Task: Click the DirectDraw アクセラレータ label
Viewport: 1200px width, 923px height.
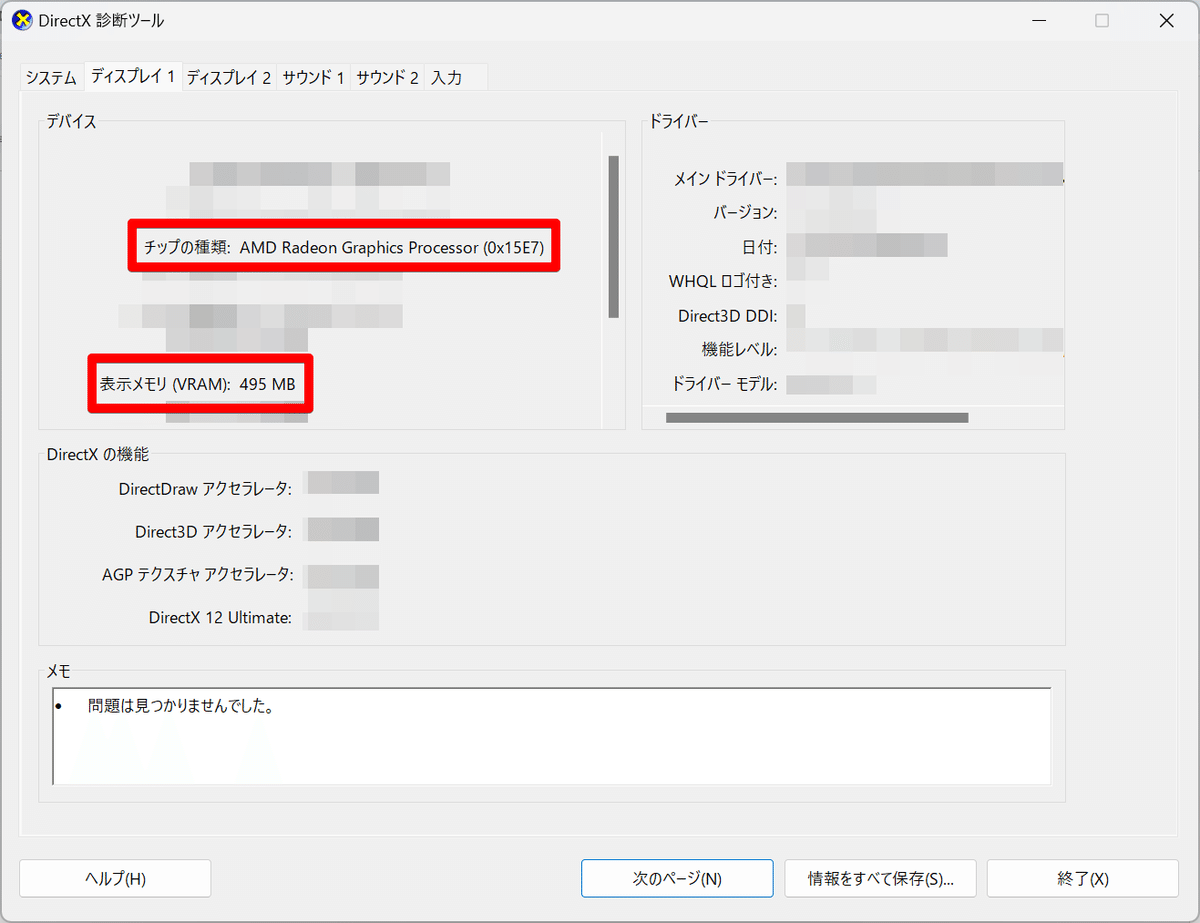Action: pyautogui.click(x=205, y=489)
